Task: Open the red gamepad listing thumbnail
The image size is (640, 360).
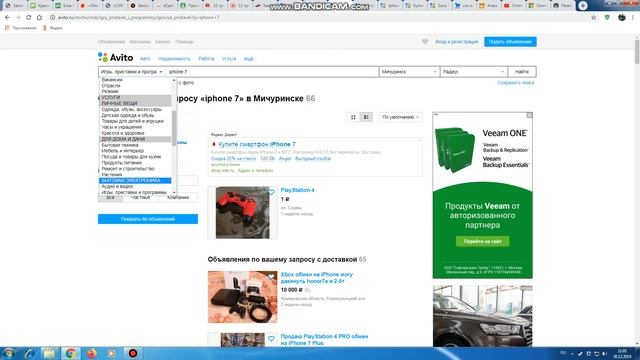Action: pos(242,213)
